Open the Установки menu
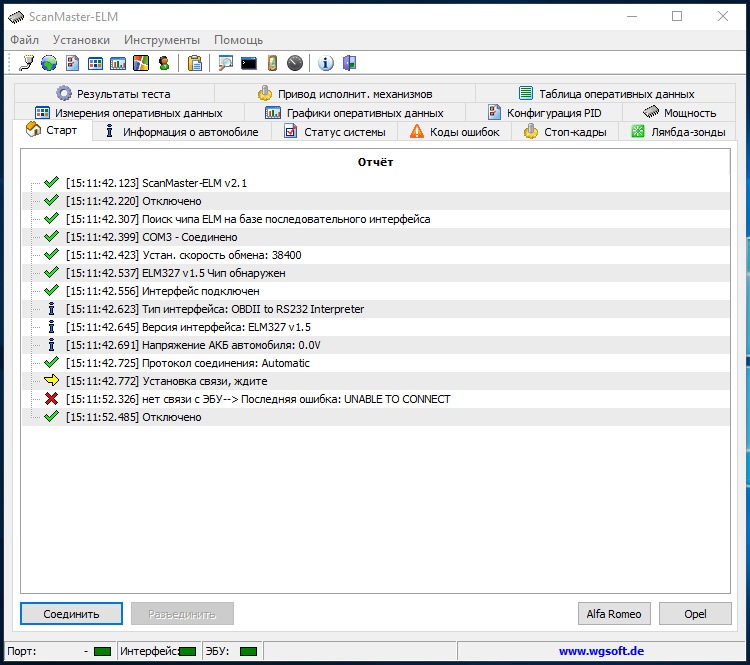Screen dimensions: 750x665 coord(81,40)
